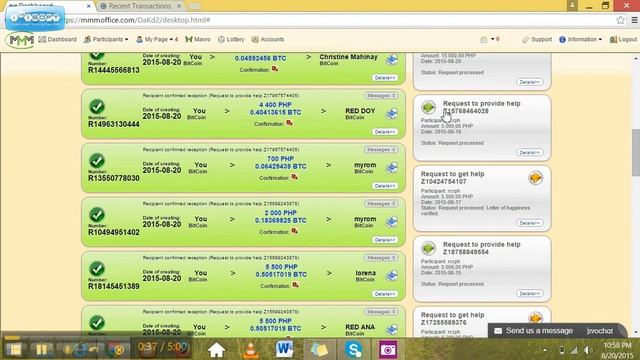Click the 0.06429439 BTC amount
Image resolution: width=640 pixels, height=360 pixels.
point(280,167)
